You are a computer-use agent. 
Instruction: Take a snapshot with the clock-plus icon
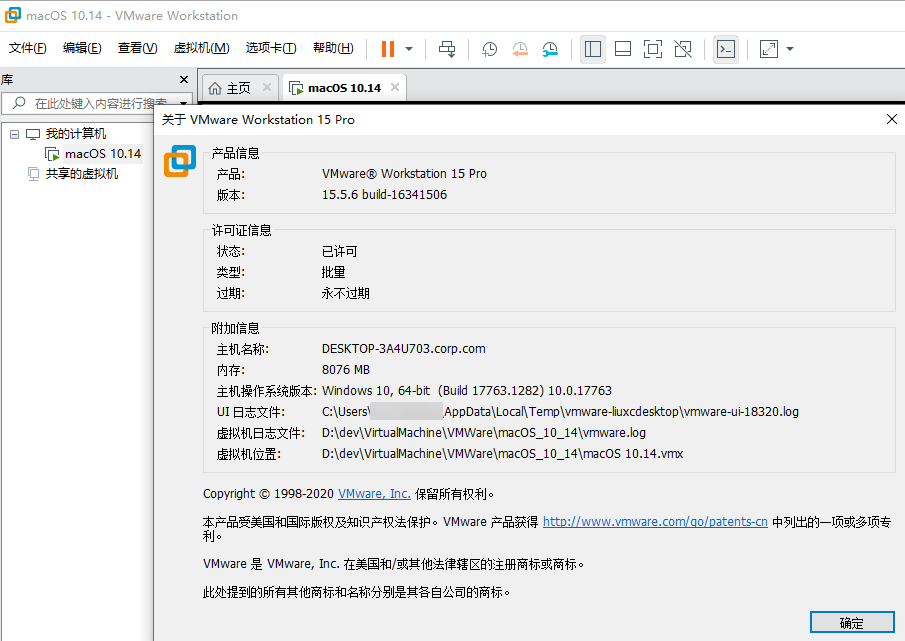point(489,49)
